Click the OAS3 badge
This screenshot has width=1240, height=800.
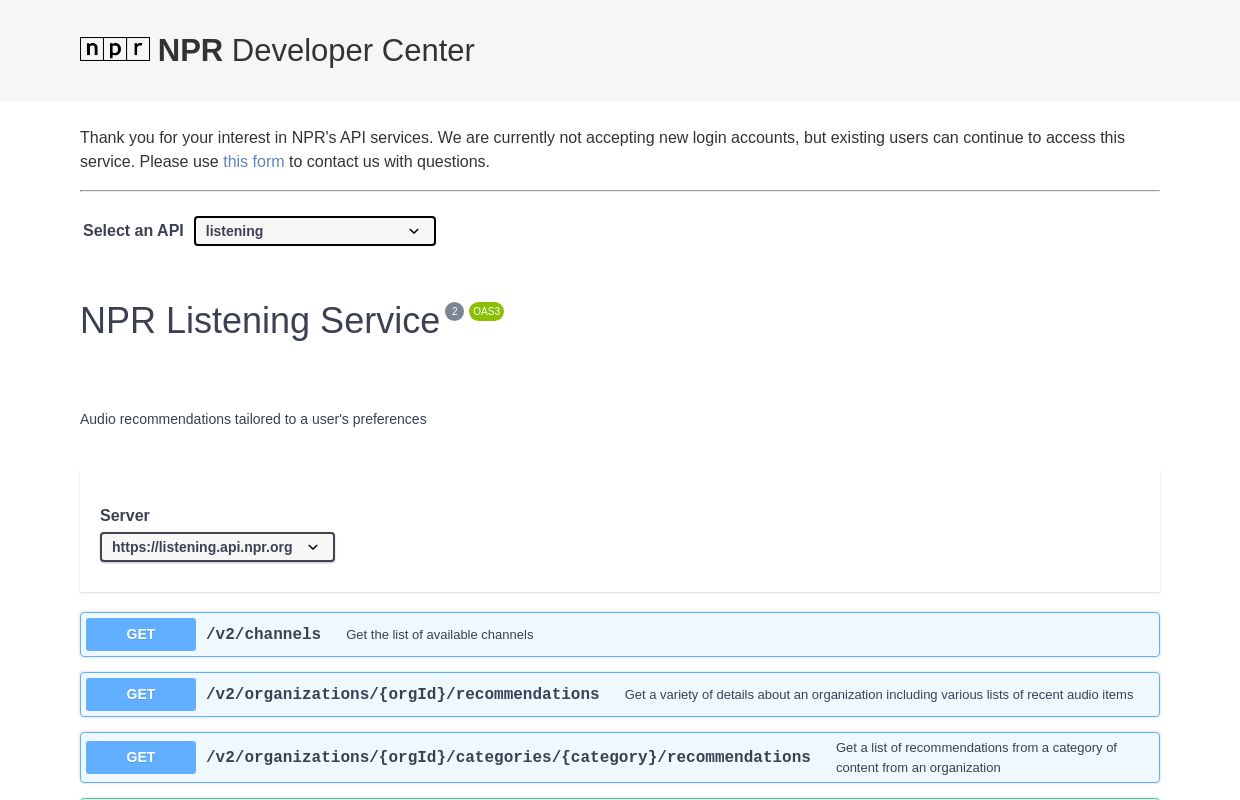tap(486, 311)
